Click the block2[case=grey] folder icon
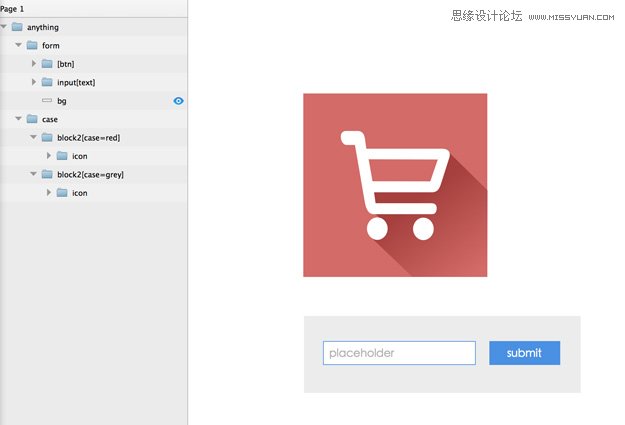This screenshot has height=425, width=625. 47,174
